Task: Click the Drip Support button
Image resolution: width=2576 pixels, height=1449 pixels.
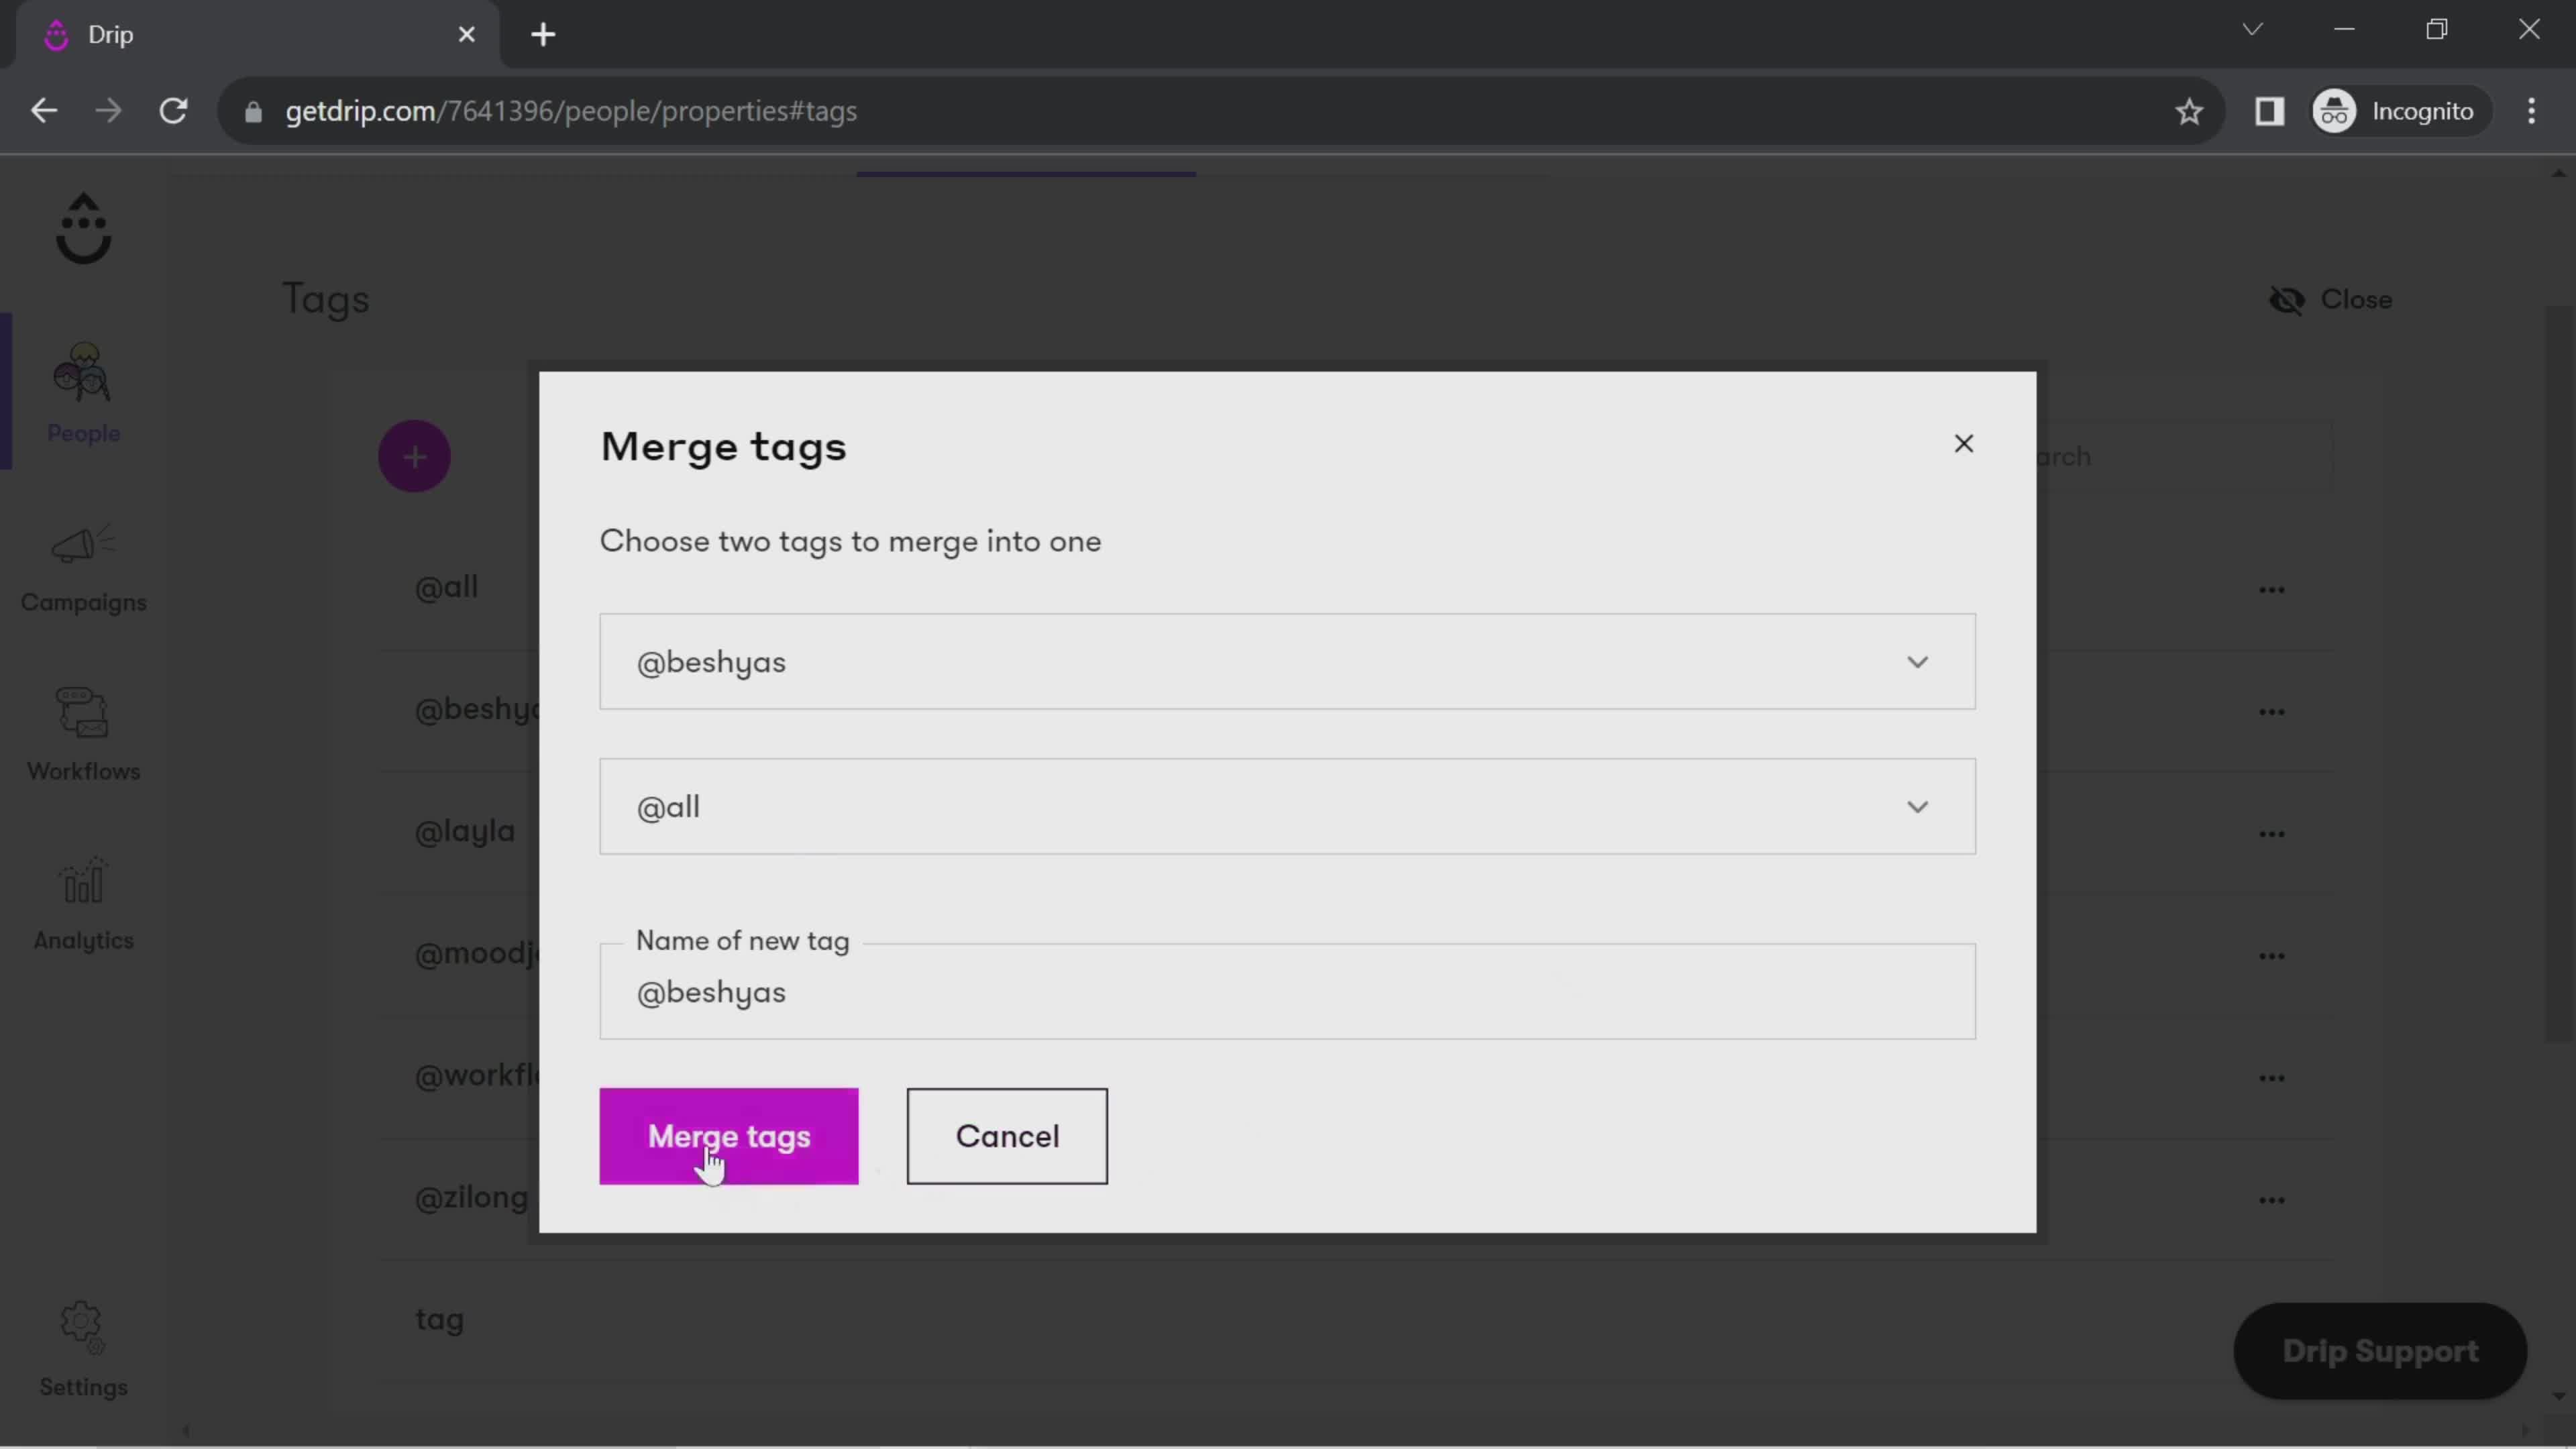Action: 2383,1350
